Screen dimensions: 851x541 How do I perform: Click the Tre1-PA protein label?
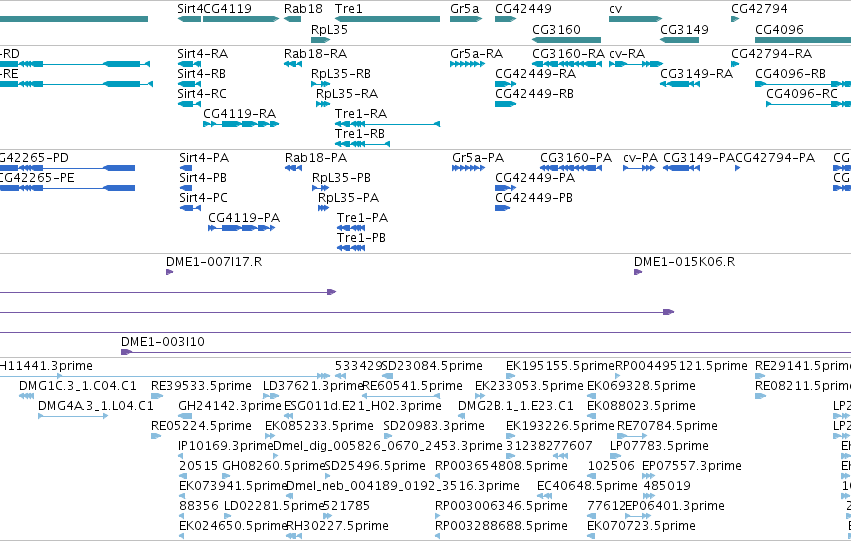(363, 218)
